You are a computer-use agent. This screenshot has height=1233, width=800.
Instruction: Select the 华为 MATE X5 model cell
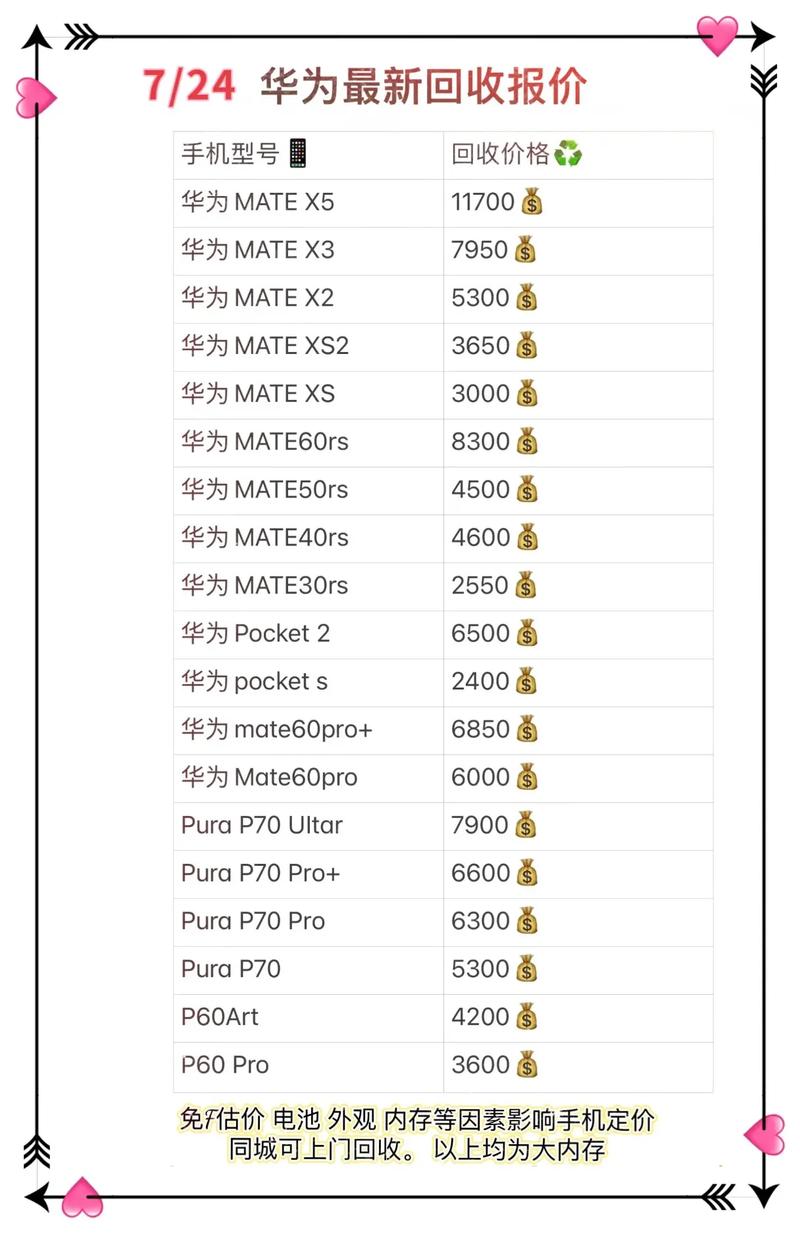coord(257,202)
